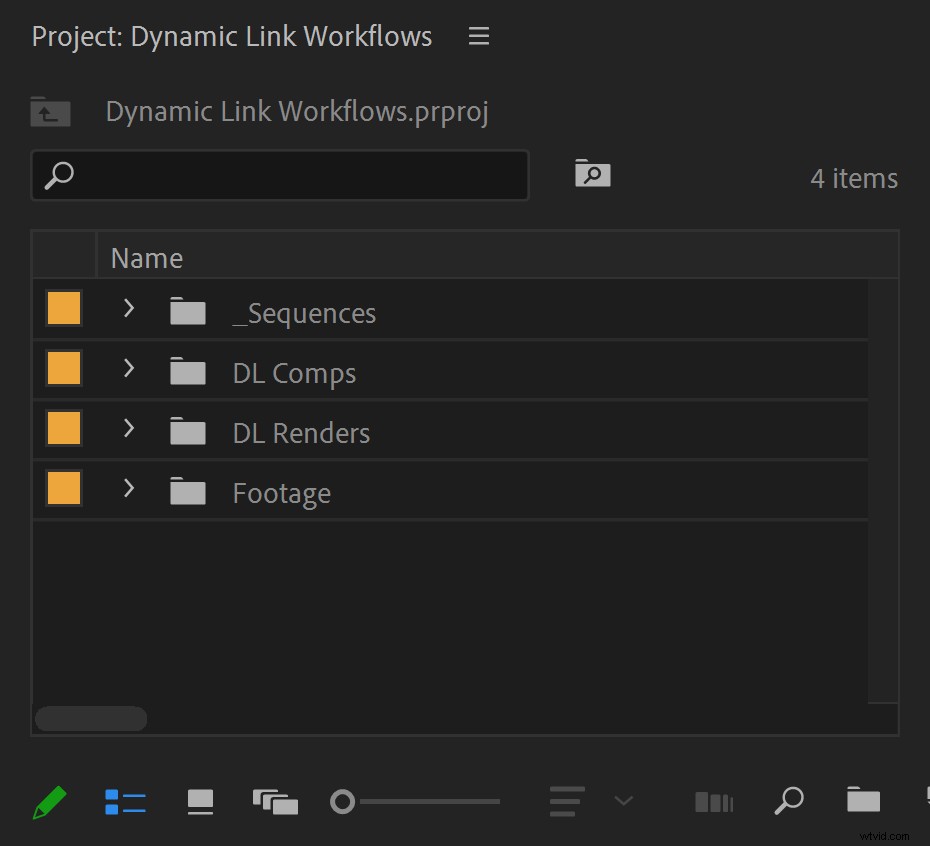This screenshot has width=930, height=846.
Task: Open Automate to Sequence
Action: (713, 801)
